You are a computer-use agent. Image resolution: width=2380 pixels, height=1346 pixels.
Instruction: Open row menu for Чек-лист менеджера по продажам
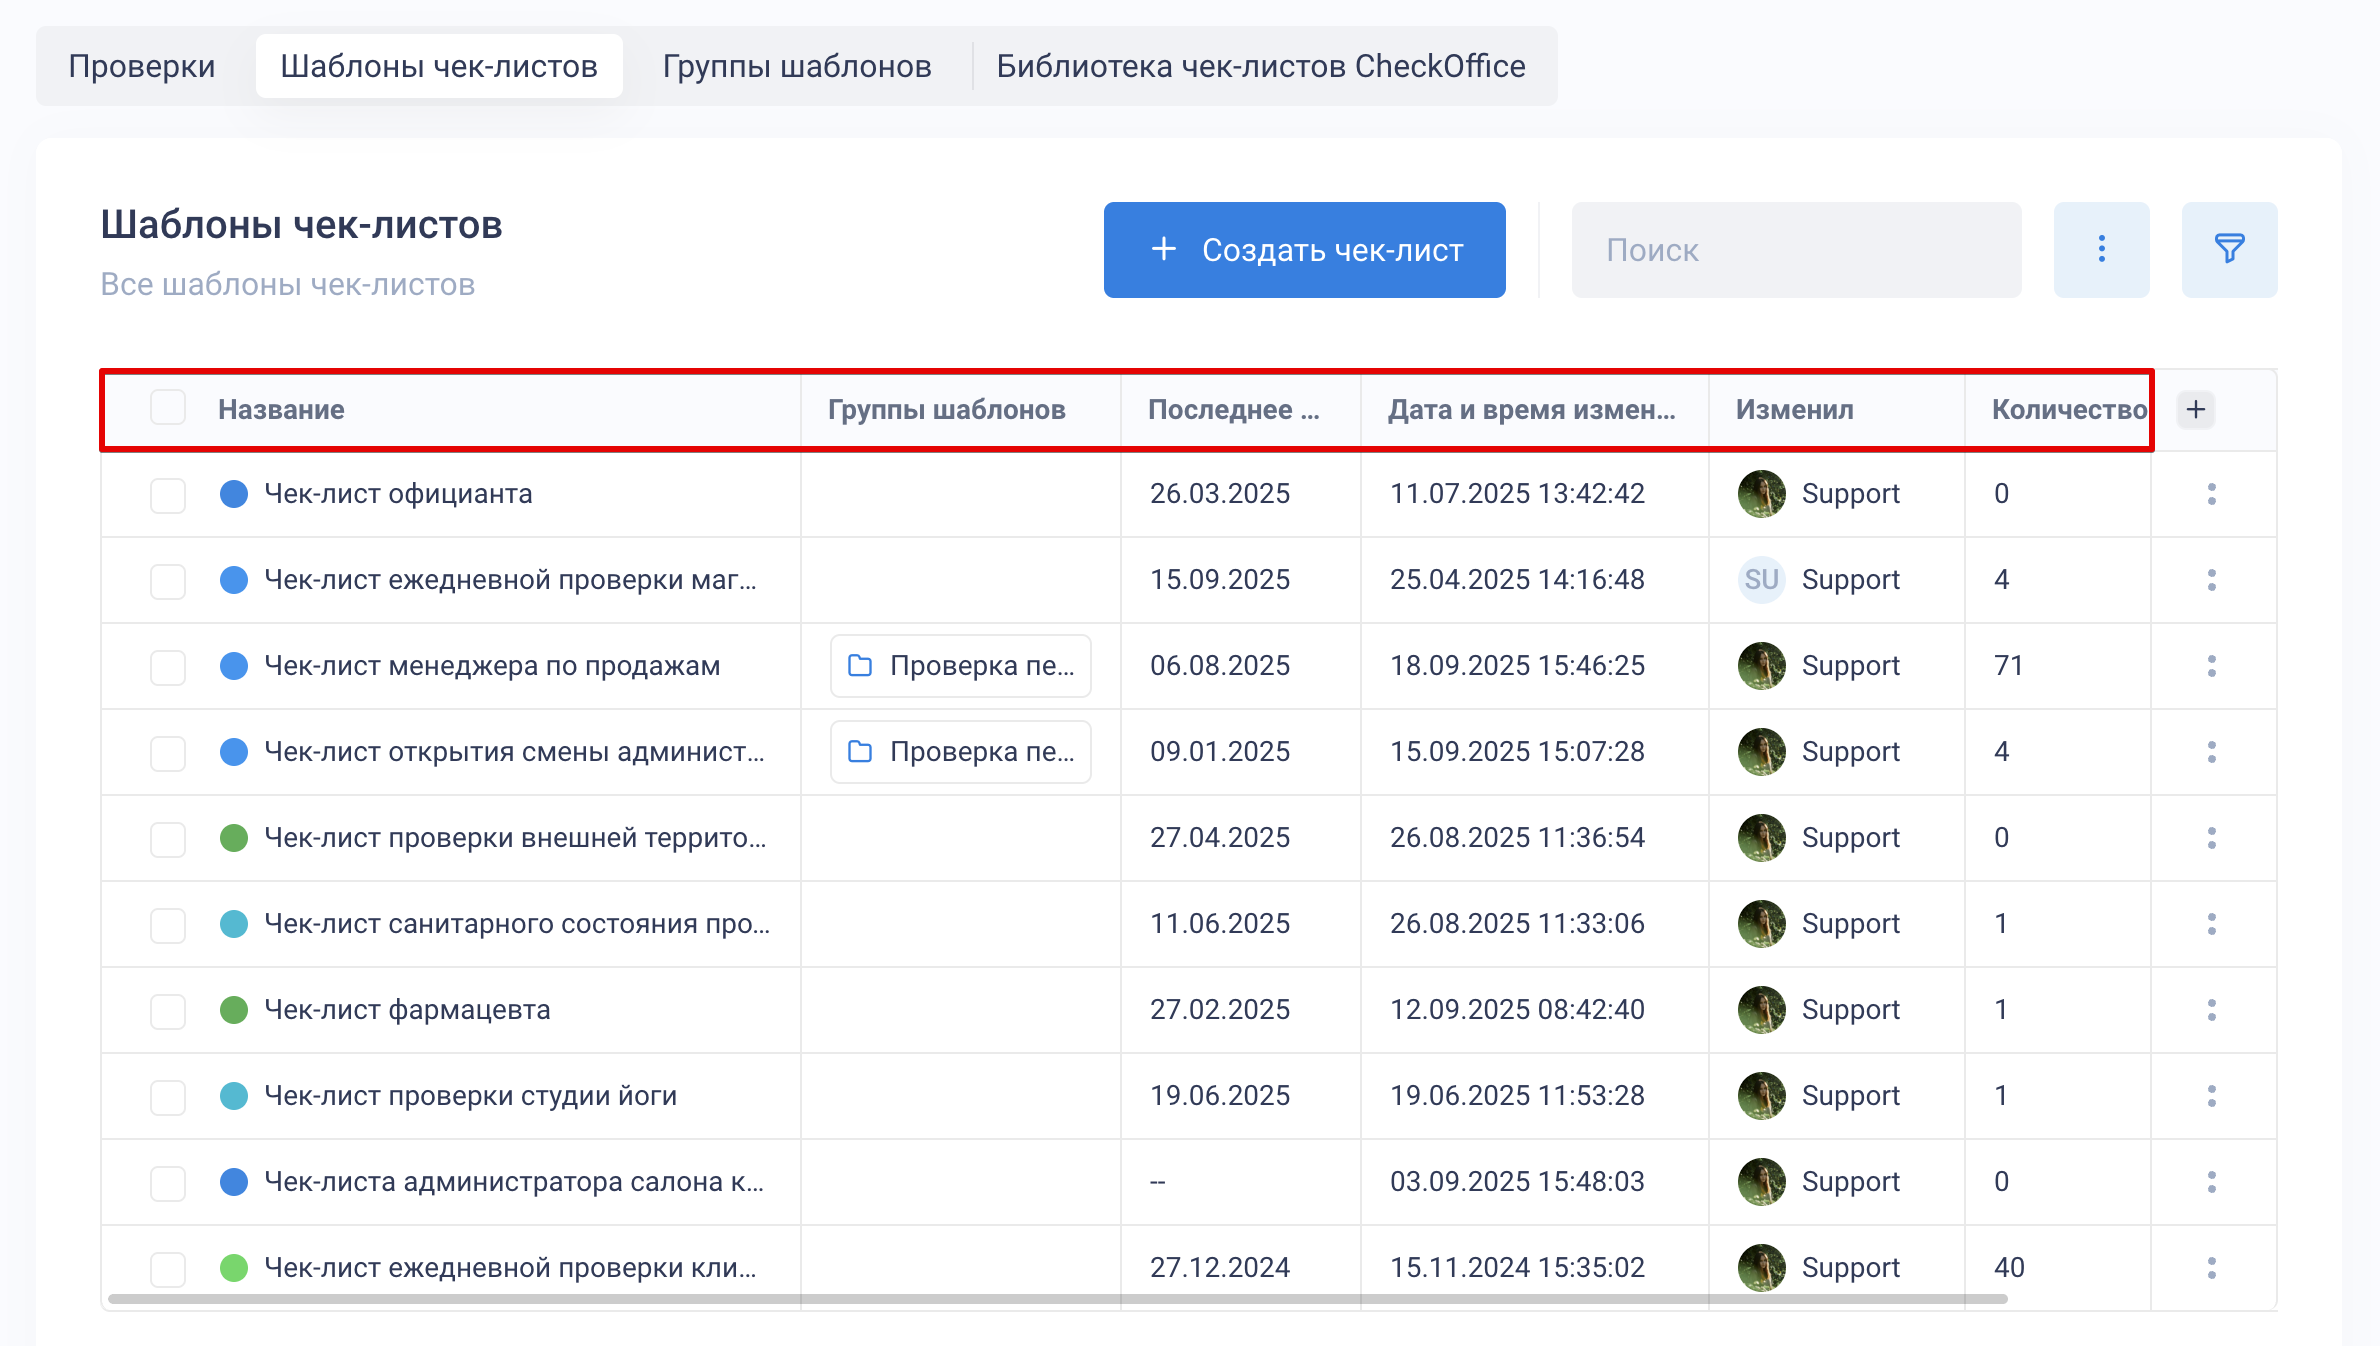(2211, 666)
